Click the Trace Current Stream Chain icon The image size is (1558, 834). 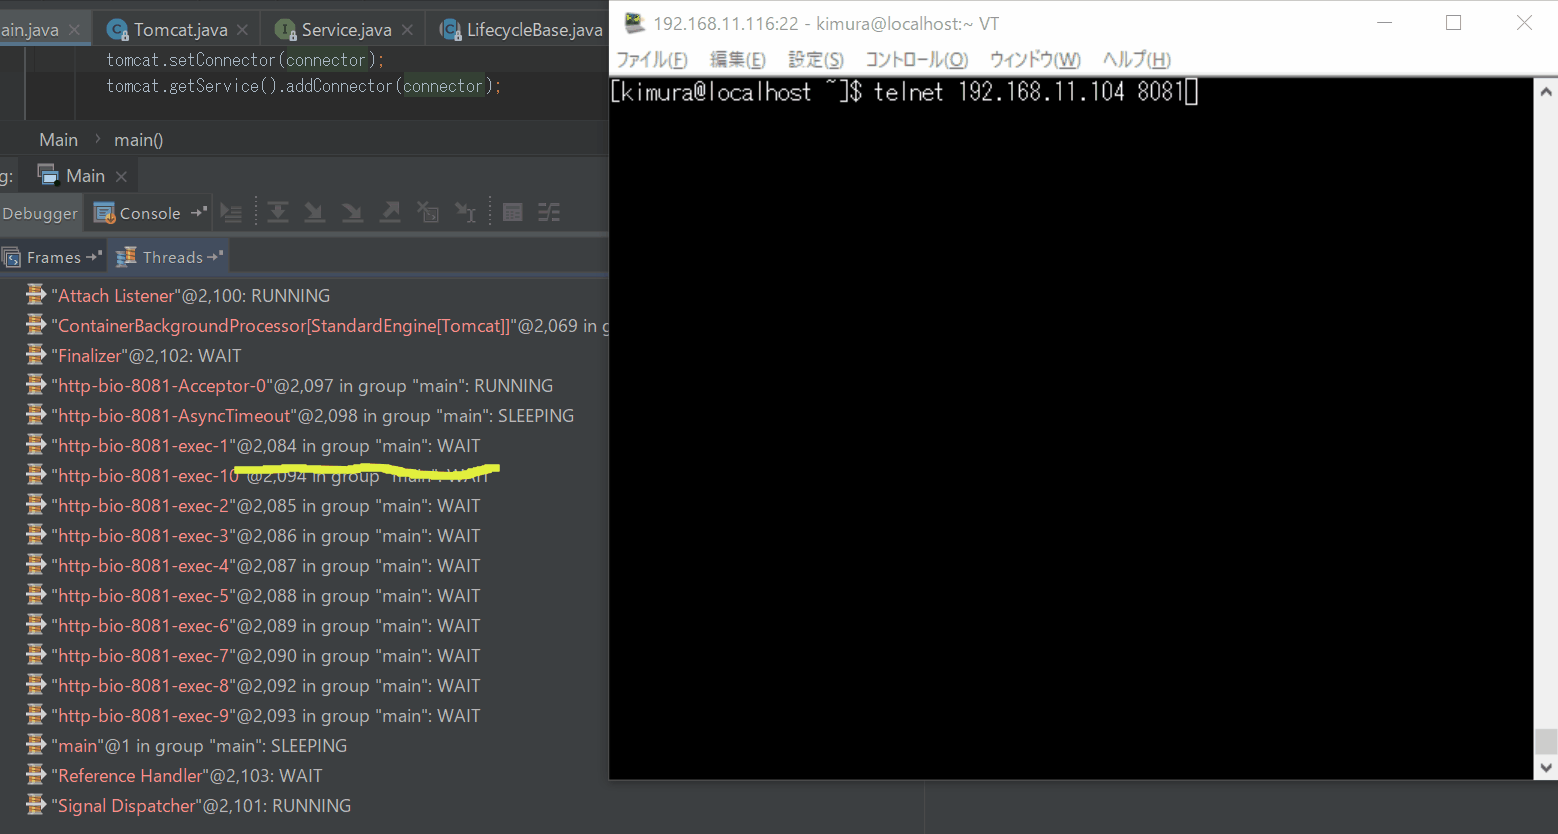click(x=549, y=213)
